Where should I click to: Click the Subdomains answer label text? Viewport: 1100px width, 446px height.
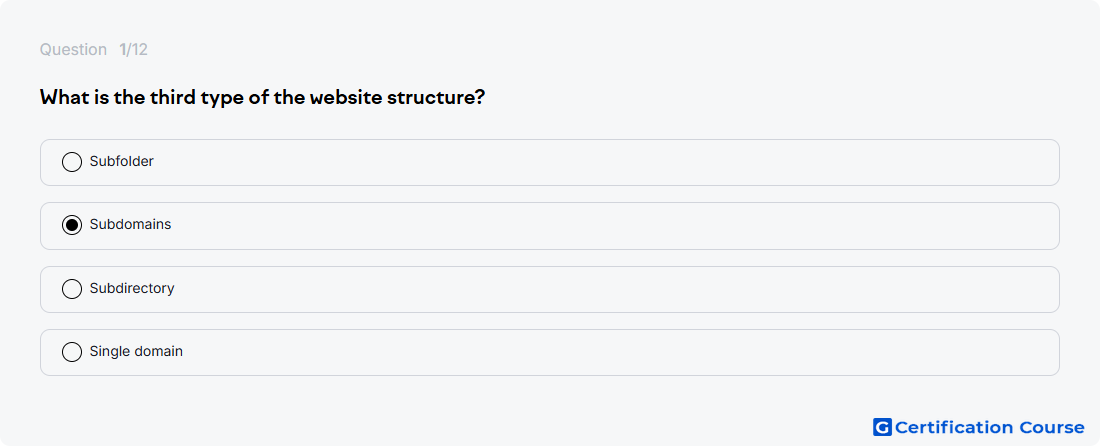[130, 224]
